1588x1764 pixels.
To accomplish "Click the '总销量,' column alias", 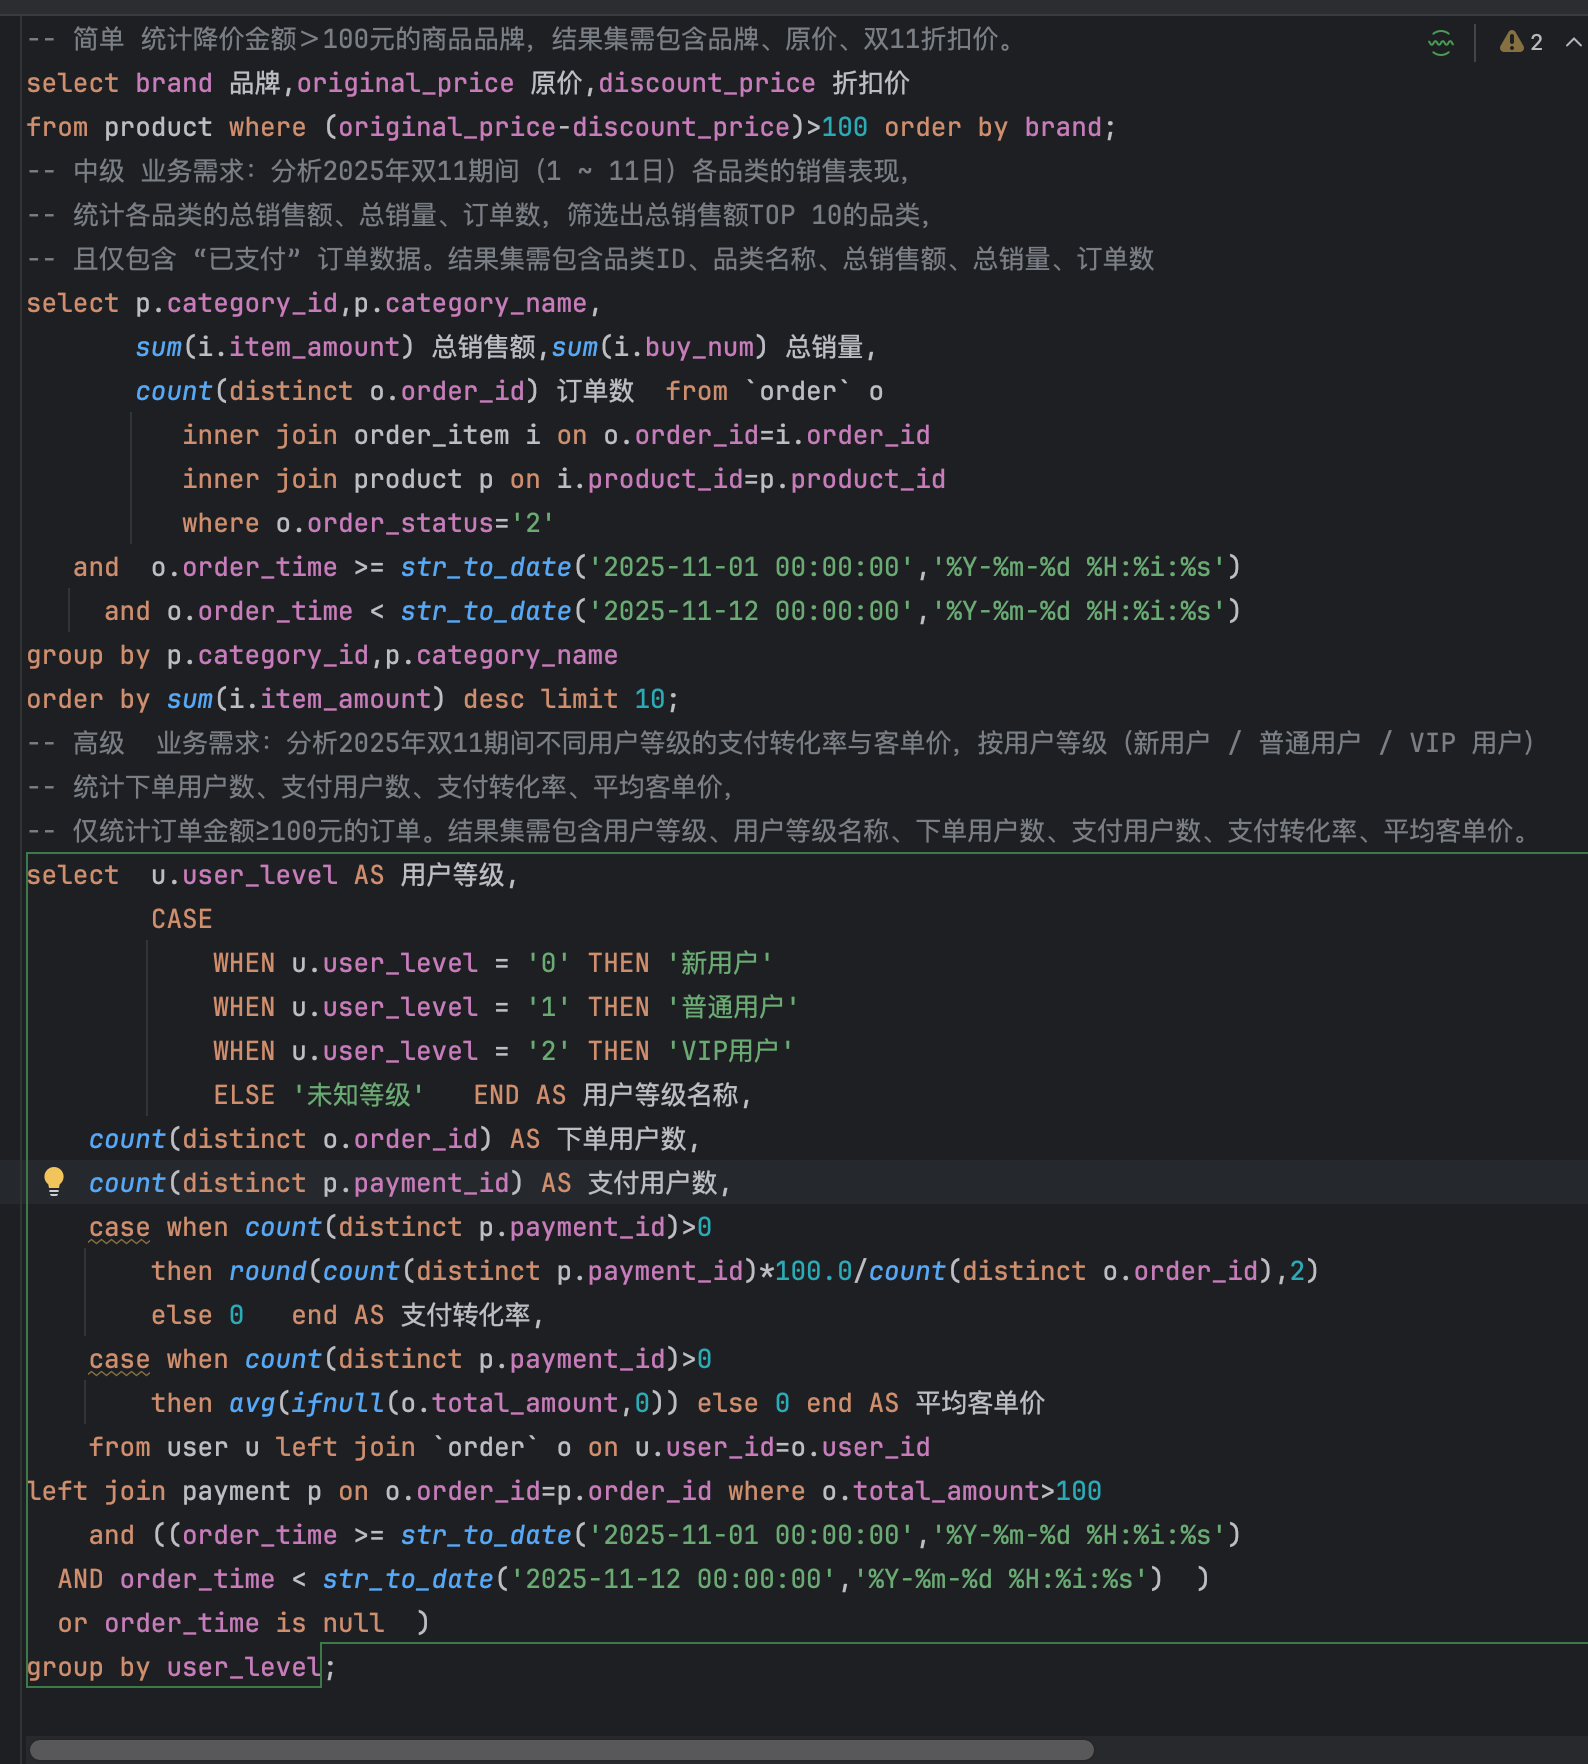I will (831, 347).
